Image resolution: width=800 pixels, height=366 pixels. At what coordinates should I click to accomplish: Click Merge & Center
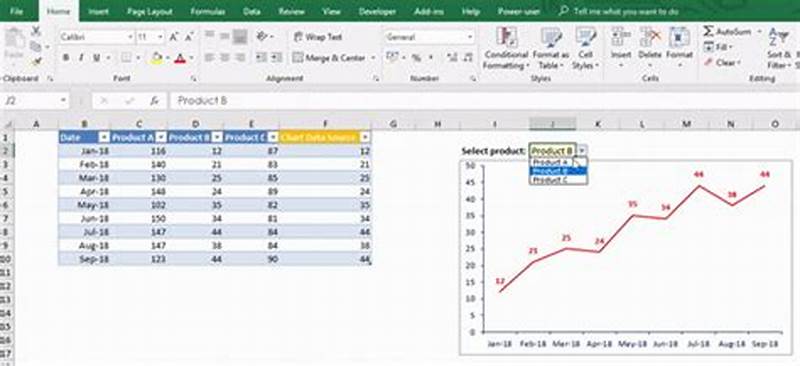tap(329, 58)
